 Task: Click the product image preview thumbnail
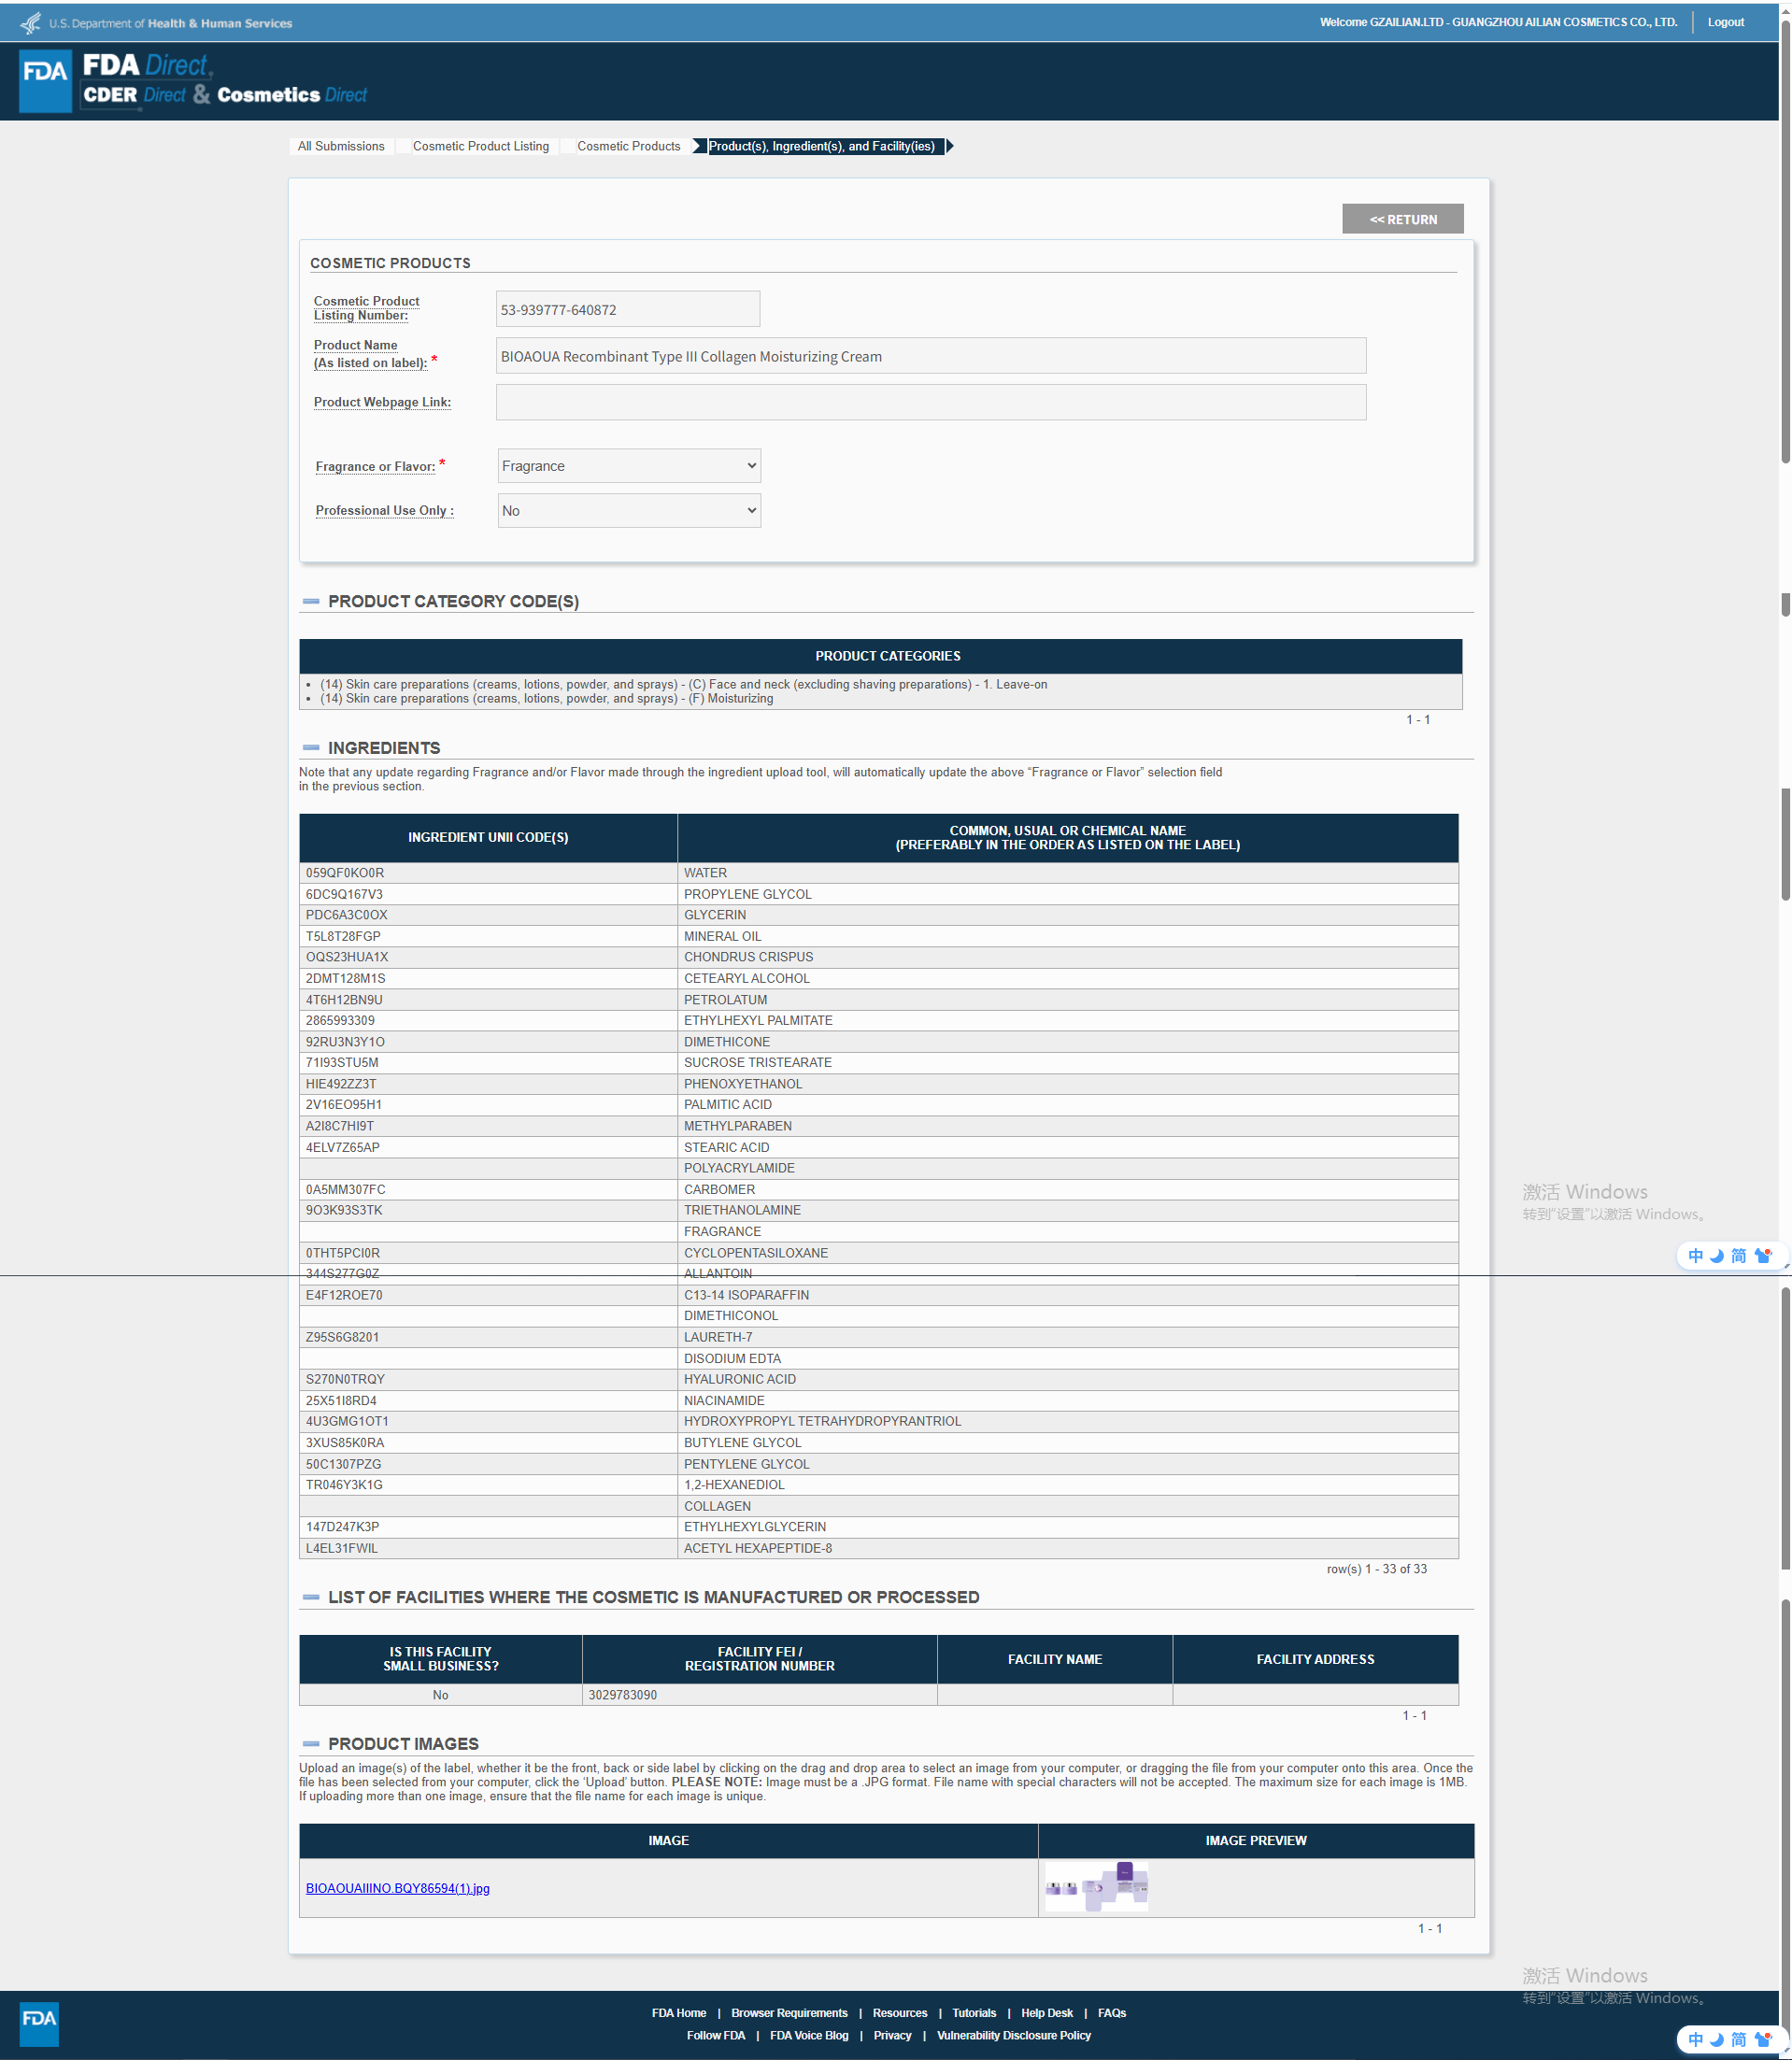1096,1887
